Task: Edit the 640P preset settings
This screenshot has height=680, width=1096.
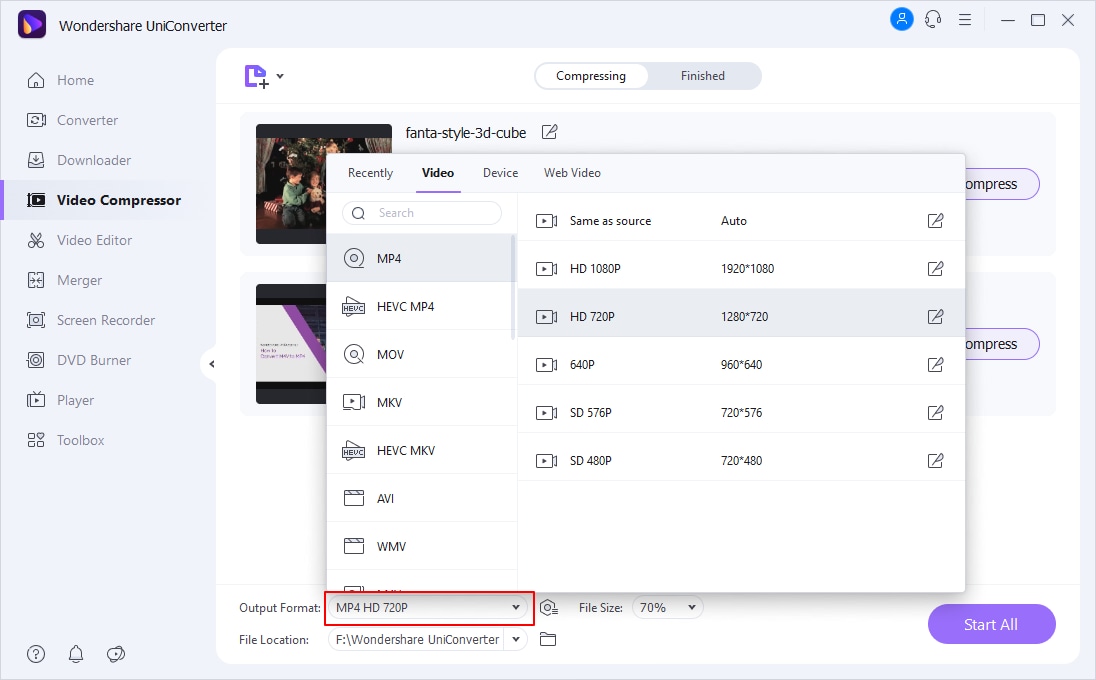Action: point(935,365)
